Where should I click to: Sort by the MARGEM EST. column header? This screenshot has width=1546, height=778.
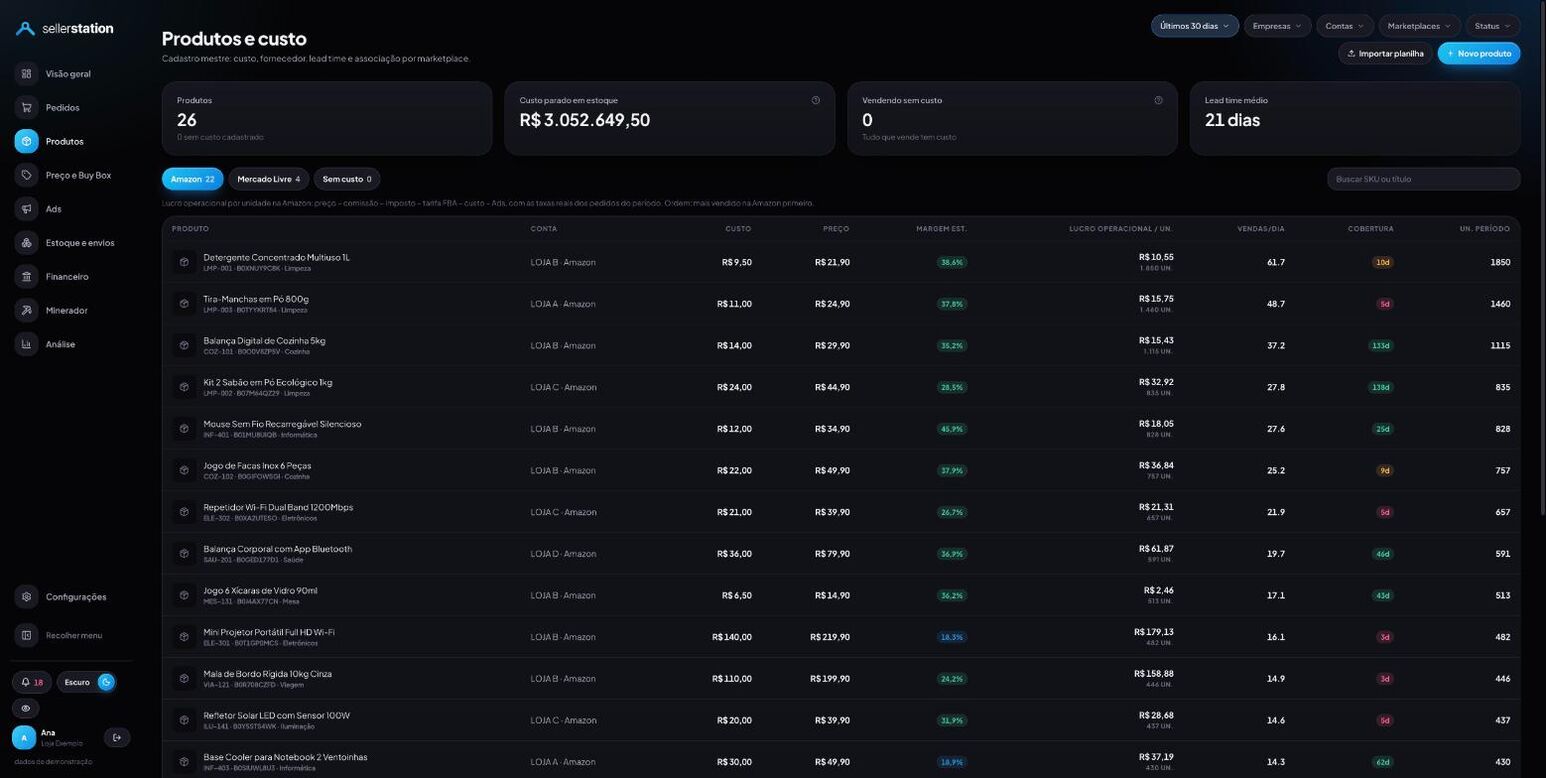941,229
